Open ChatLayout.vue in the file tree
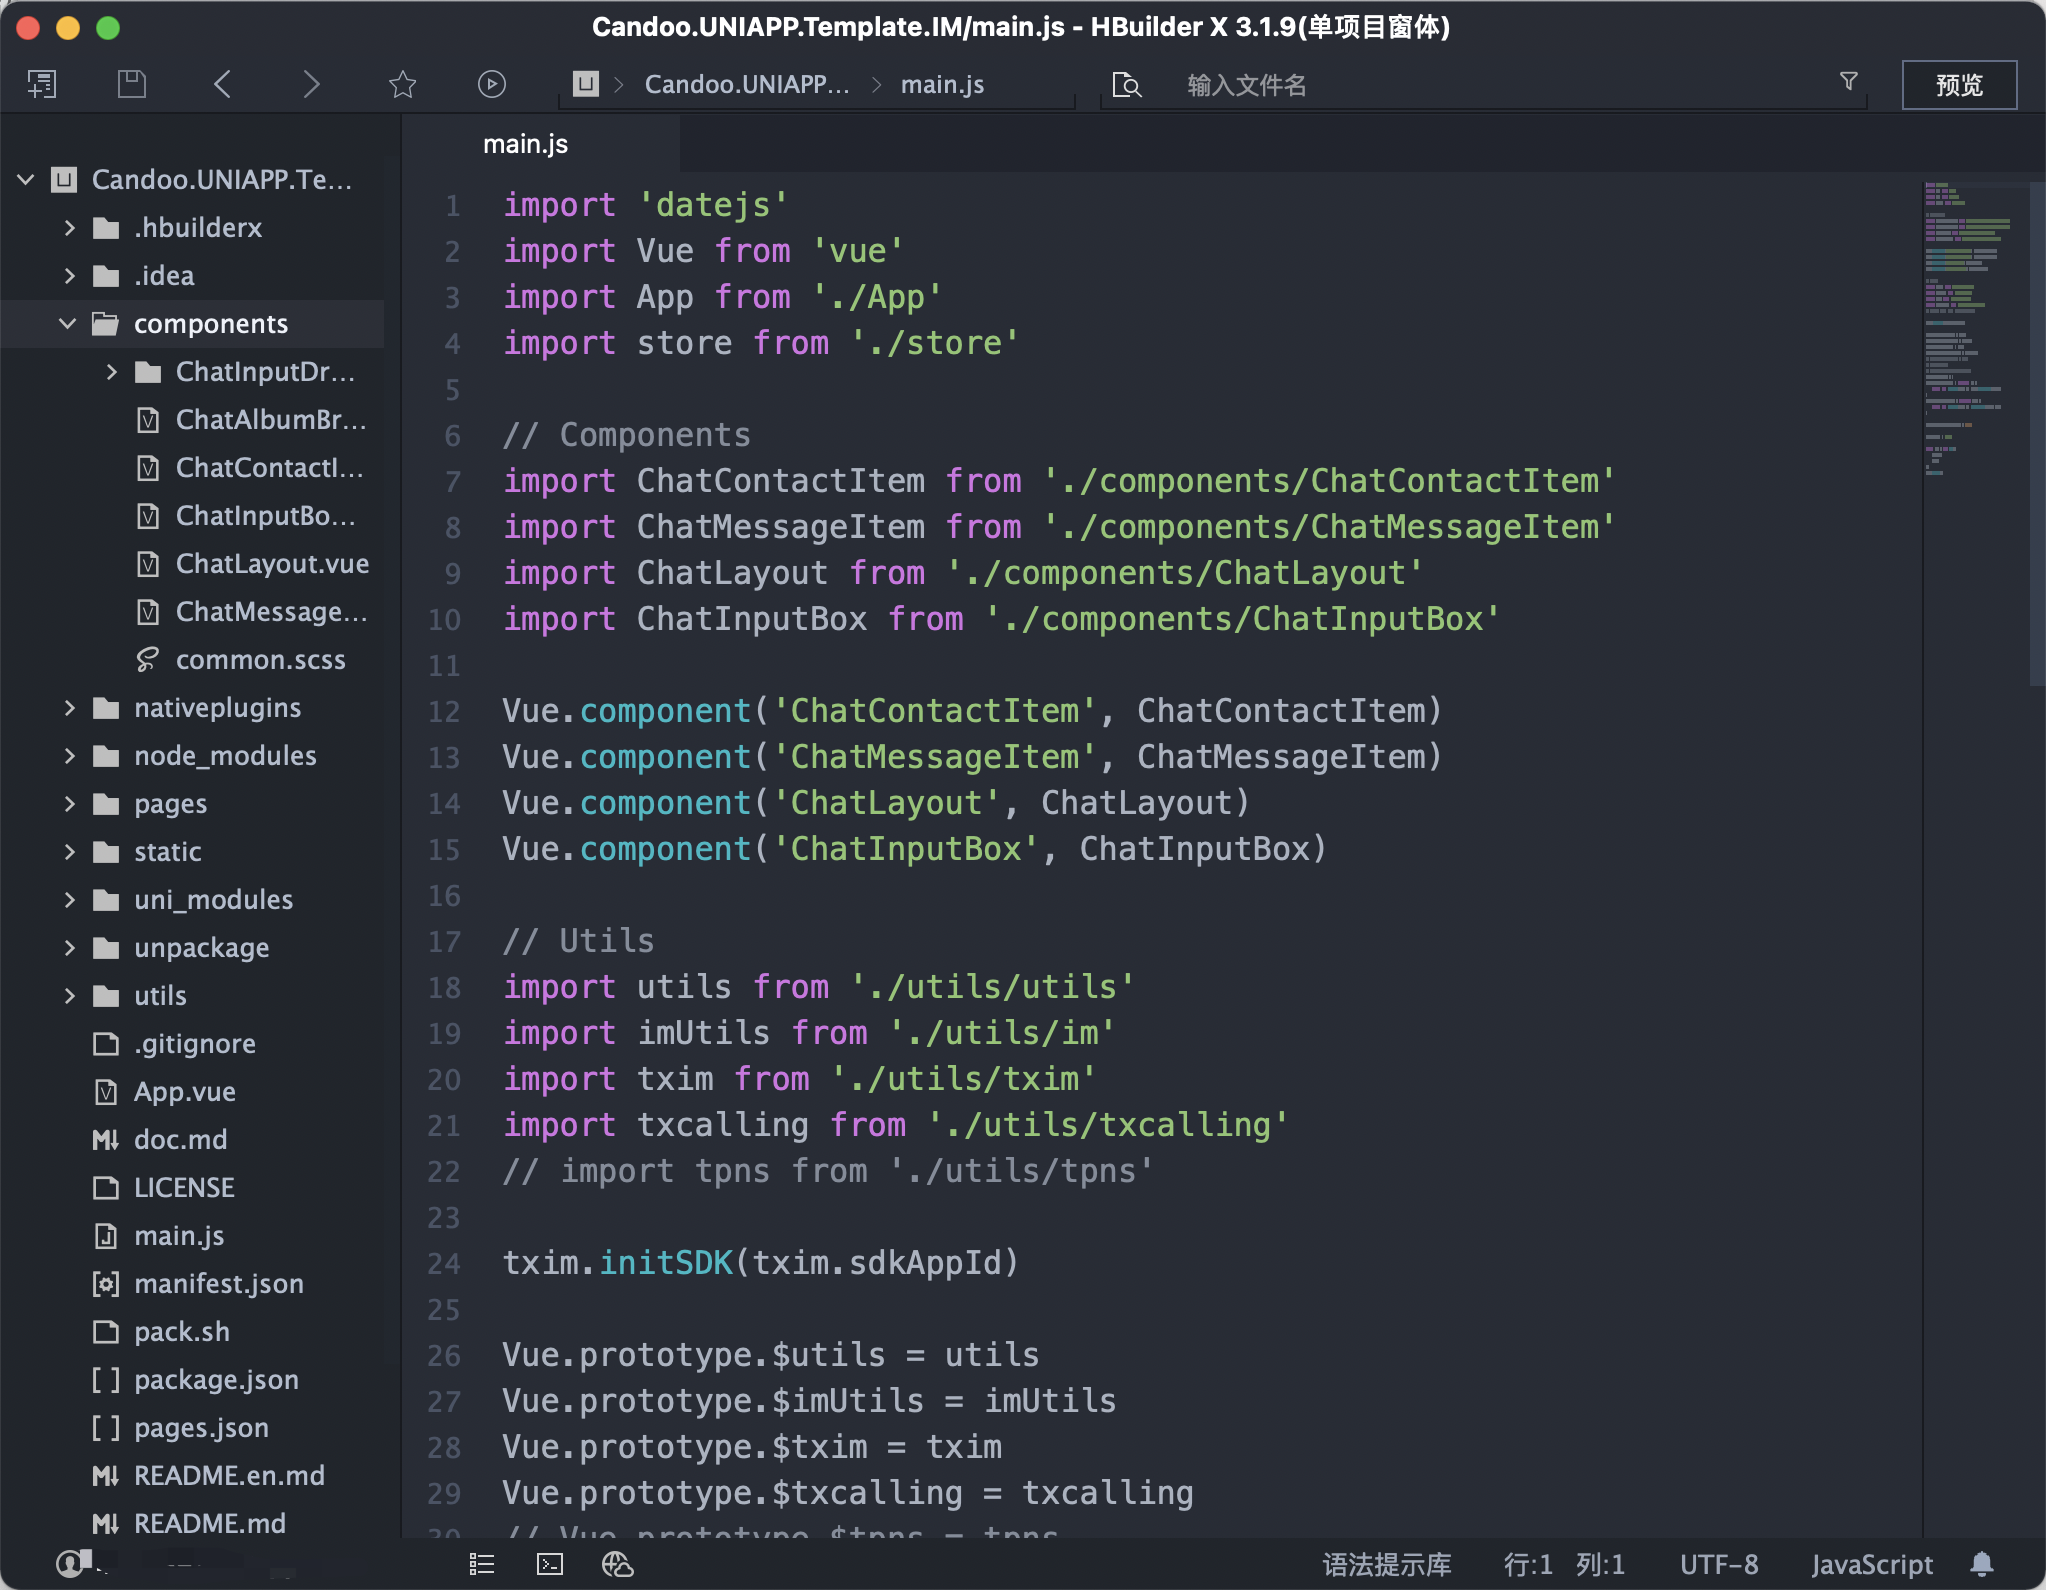Image resolution: width=2046 pixels, height=1590 pixels. 272,564
